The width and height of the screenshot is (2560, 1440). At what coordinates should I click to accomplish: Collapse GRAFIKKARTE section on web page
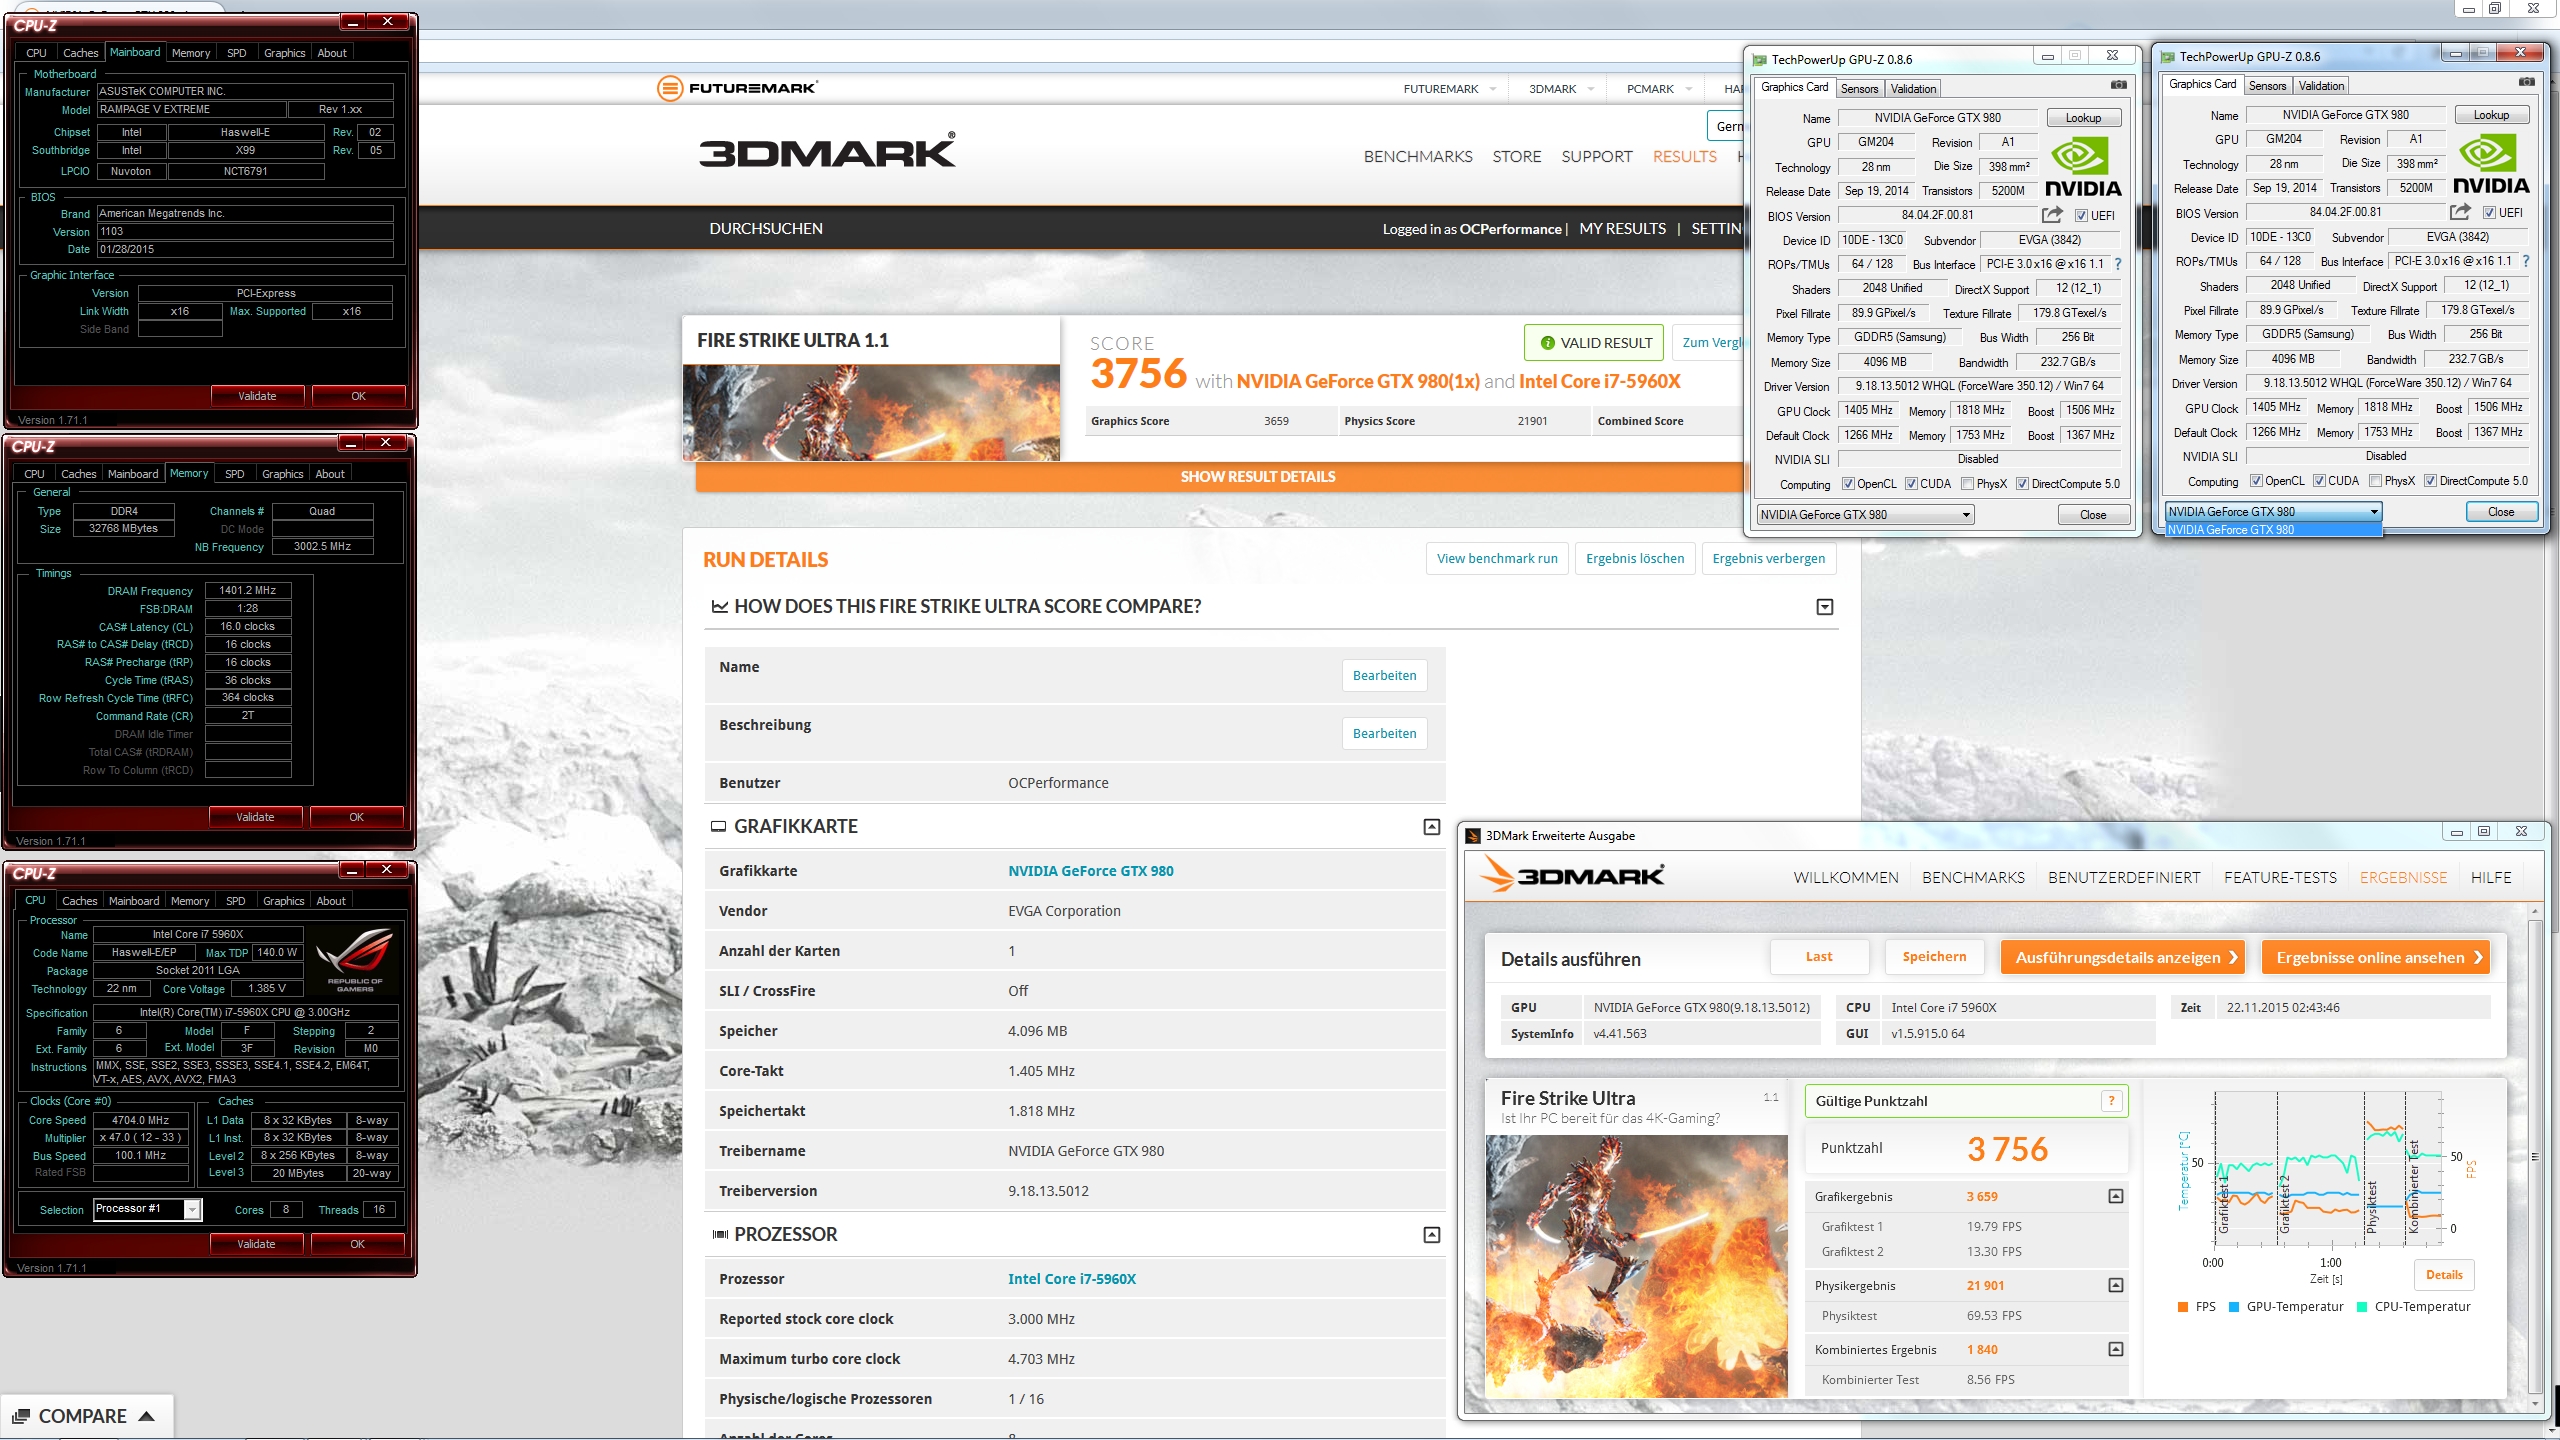[x=1432, y=827]
